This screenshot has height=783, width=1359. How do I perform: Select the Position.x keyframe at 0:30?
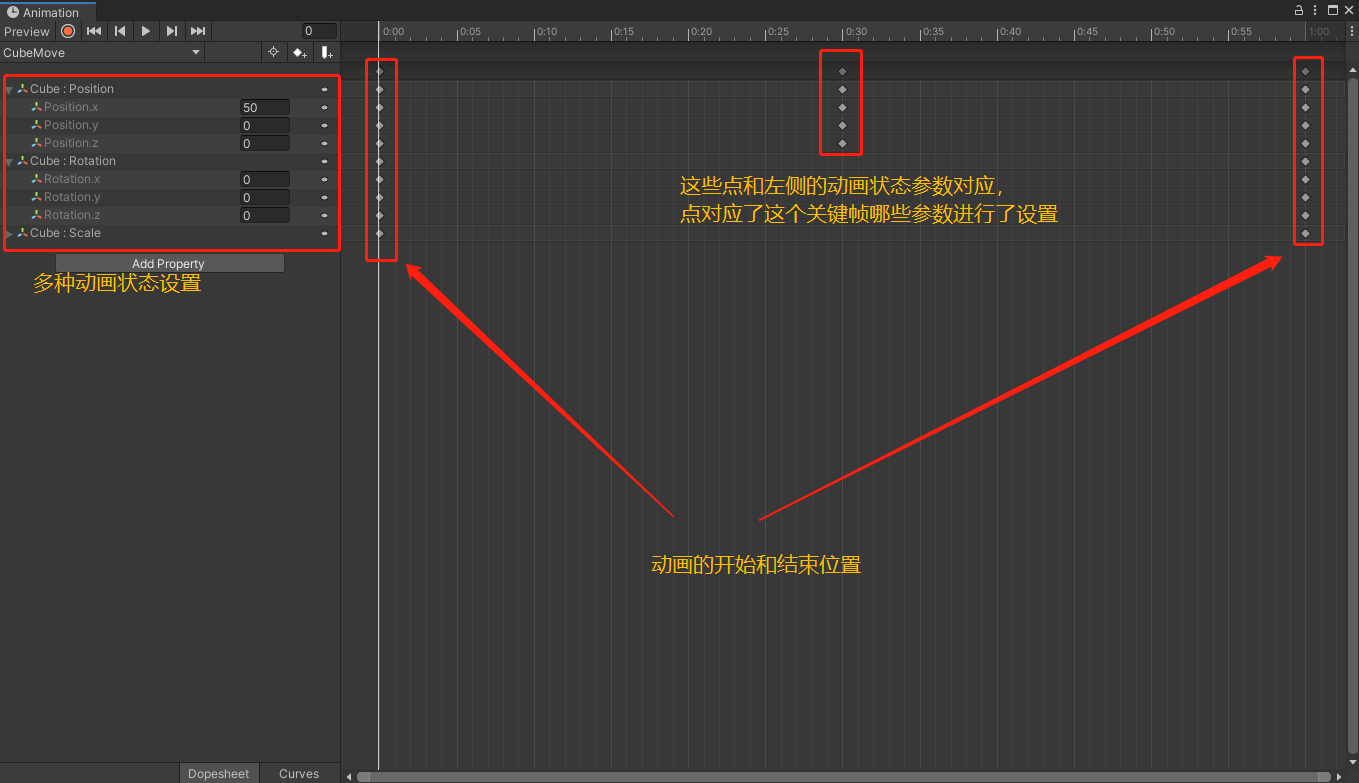pyautogui.click(x=842, y=107)
